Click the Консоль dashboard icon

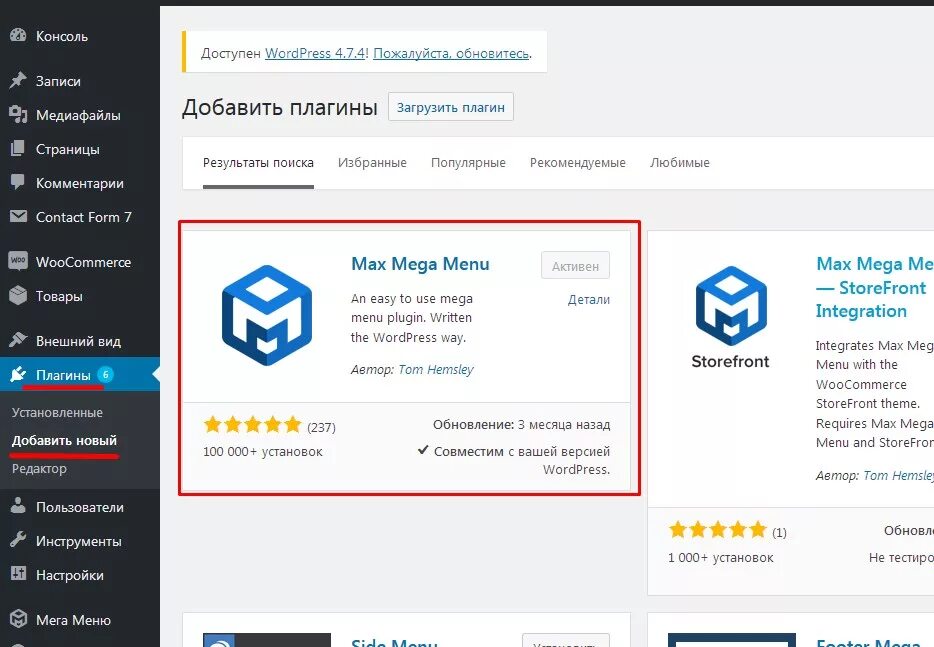(18, 35)
